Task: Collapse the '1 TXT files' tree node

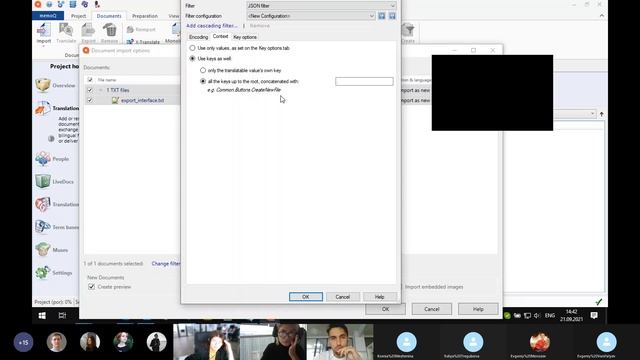Action: point(100,90)
